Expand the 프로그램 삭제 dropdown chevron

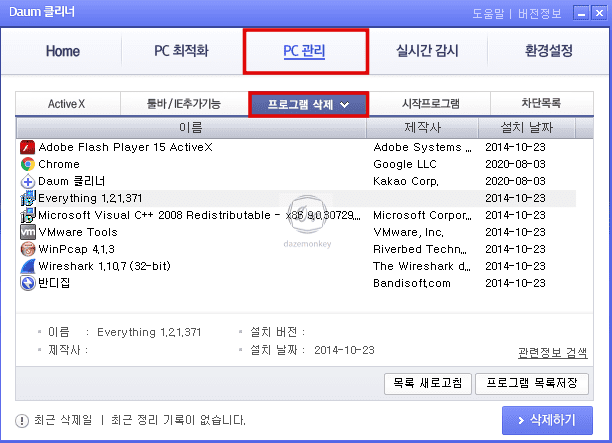click(x=344, y=105)
